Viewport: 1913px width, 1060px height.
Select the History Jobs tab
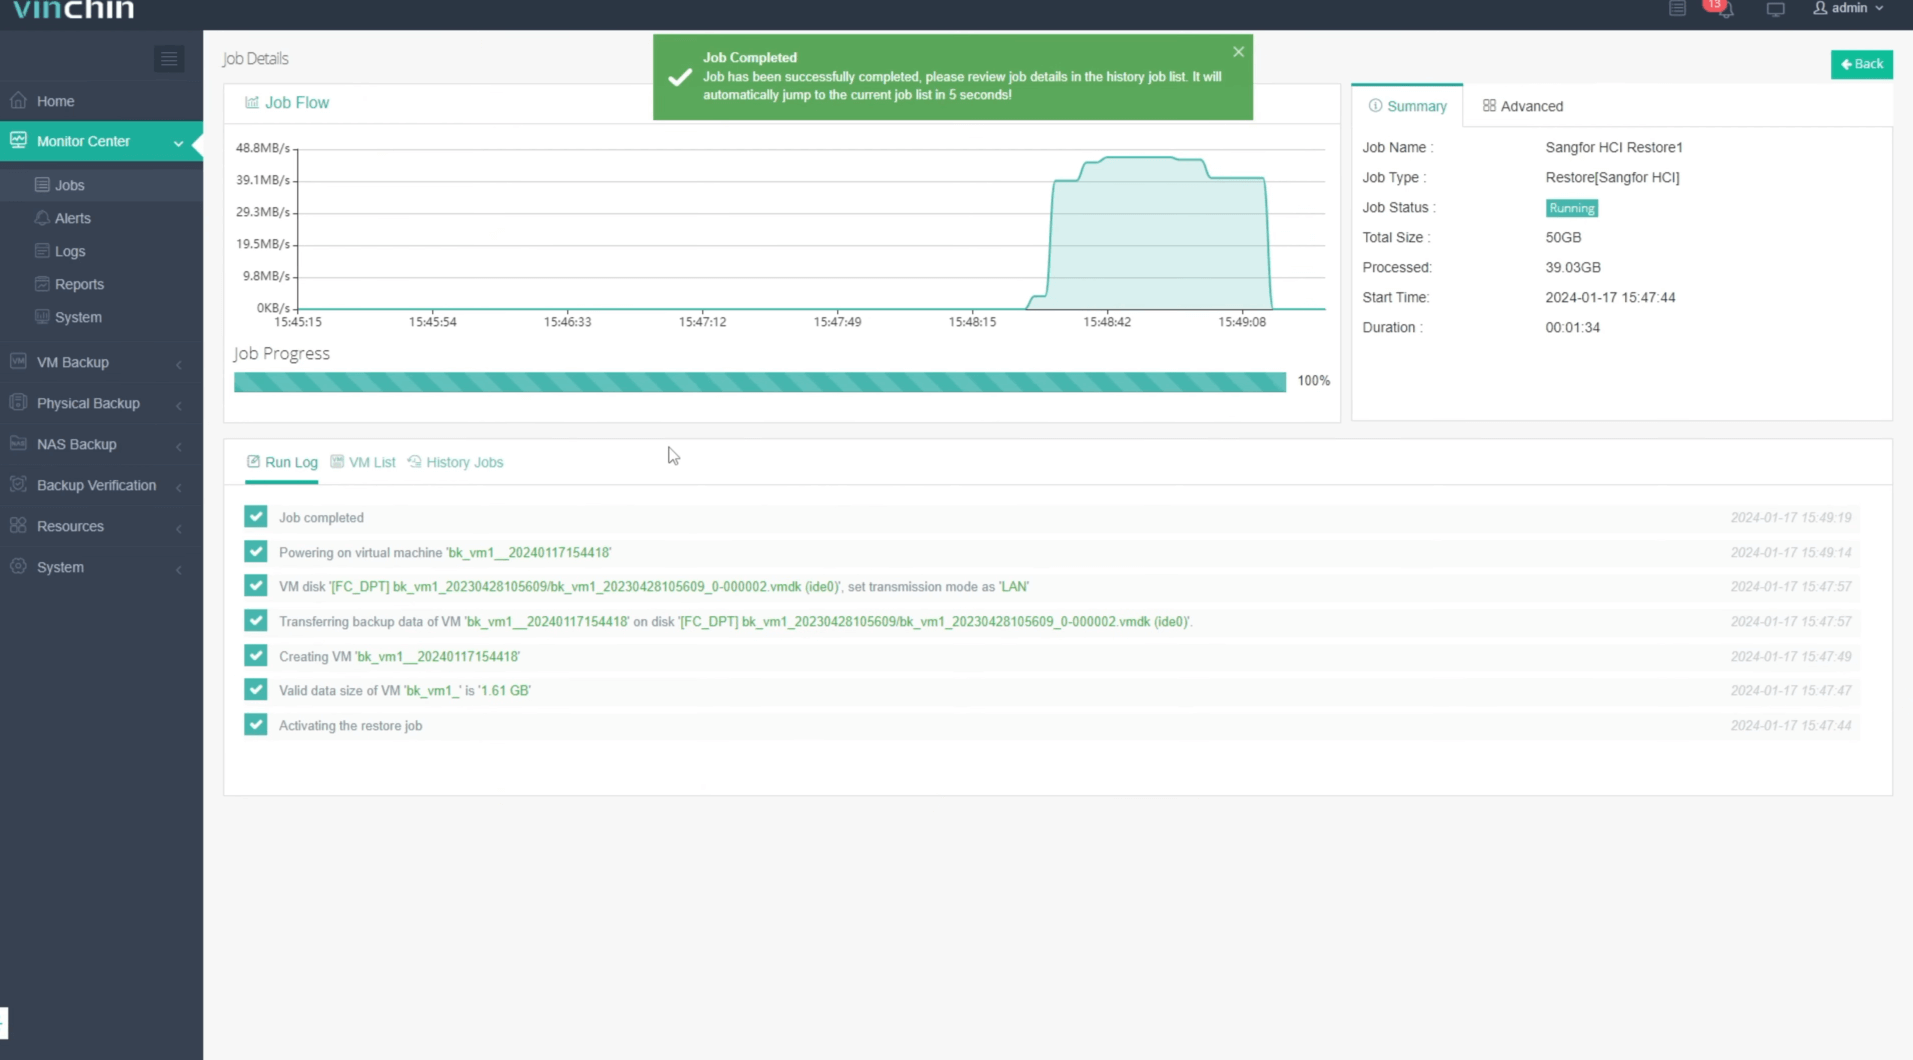(x=456, y=462)
